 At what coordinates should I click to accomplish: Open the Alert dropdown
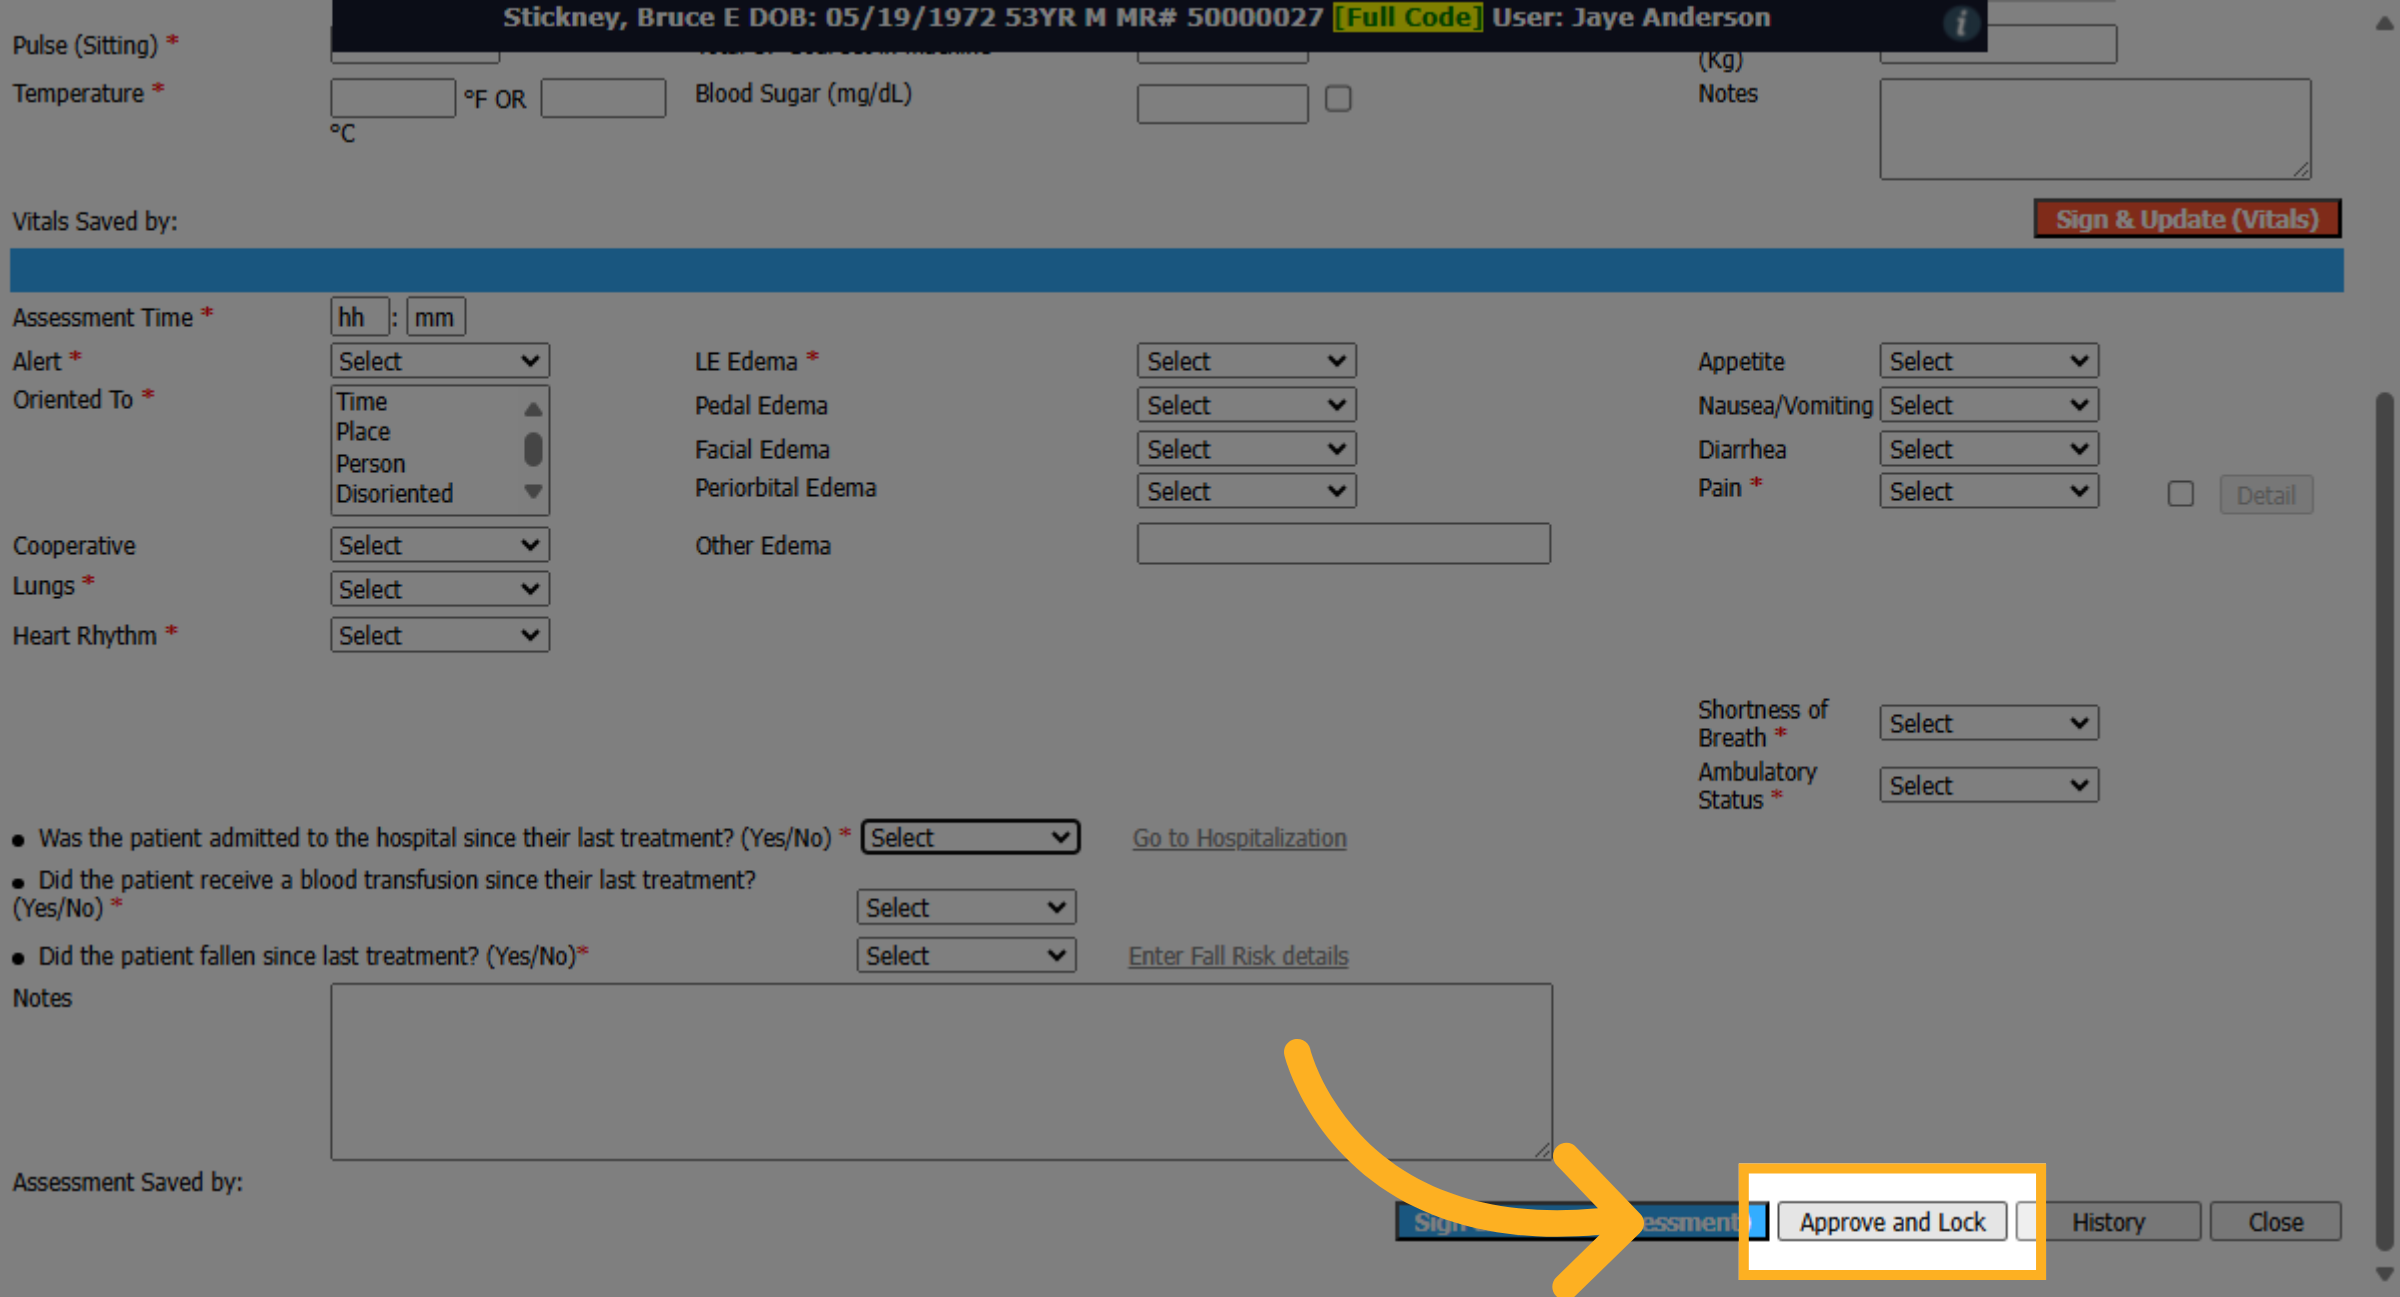[x=440, y=361]
